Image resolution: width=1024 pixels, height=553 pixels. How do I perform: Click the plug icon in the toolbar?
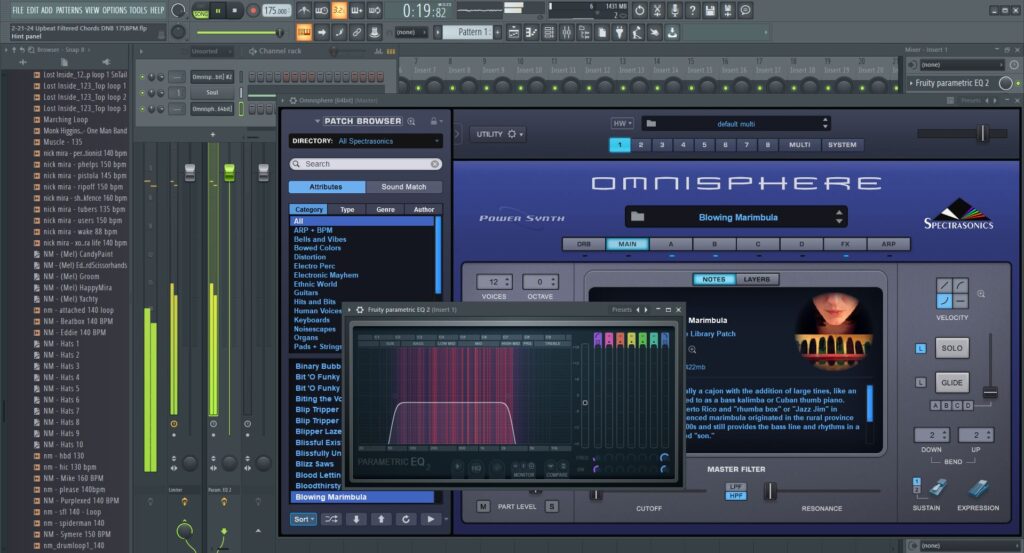coord(619,32)
